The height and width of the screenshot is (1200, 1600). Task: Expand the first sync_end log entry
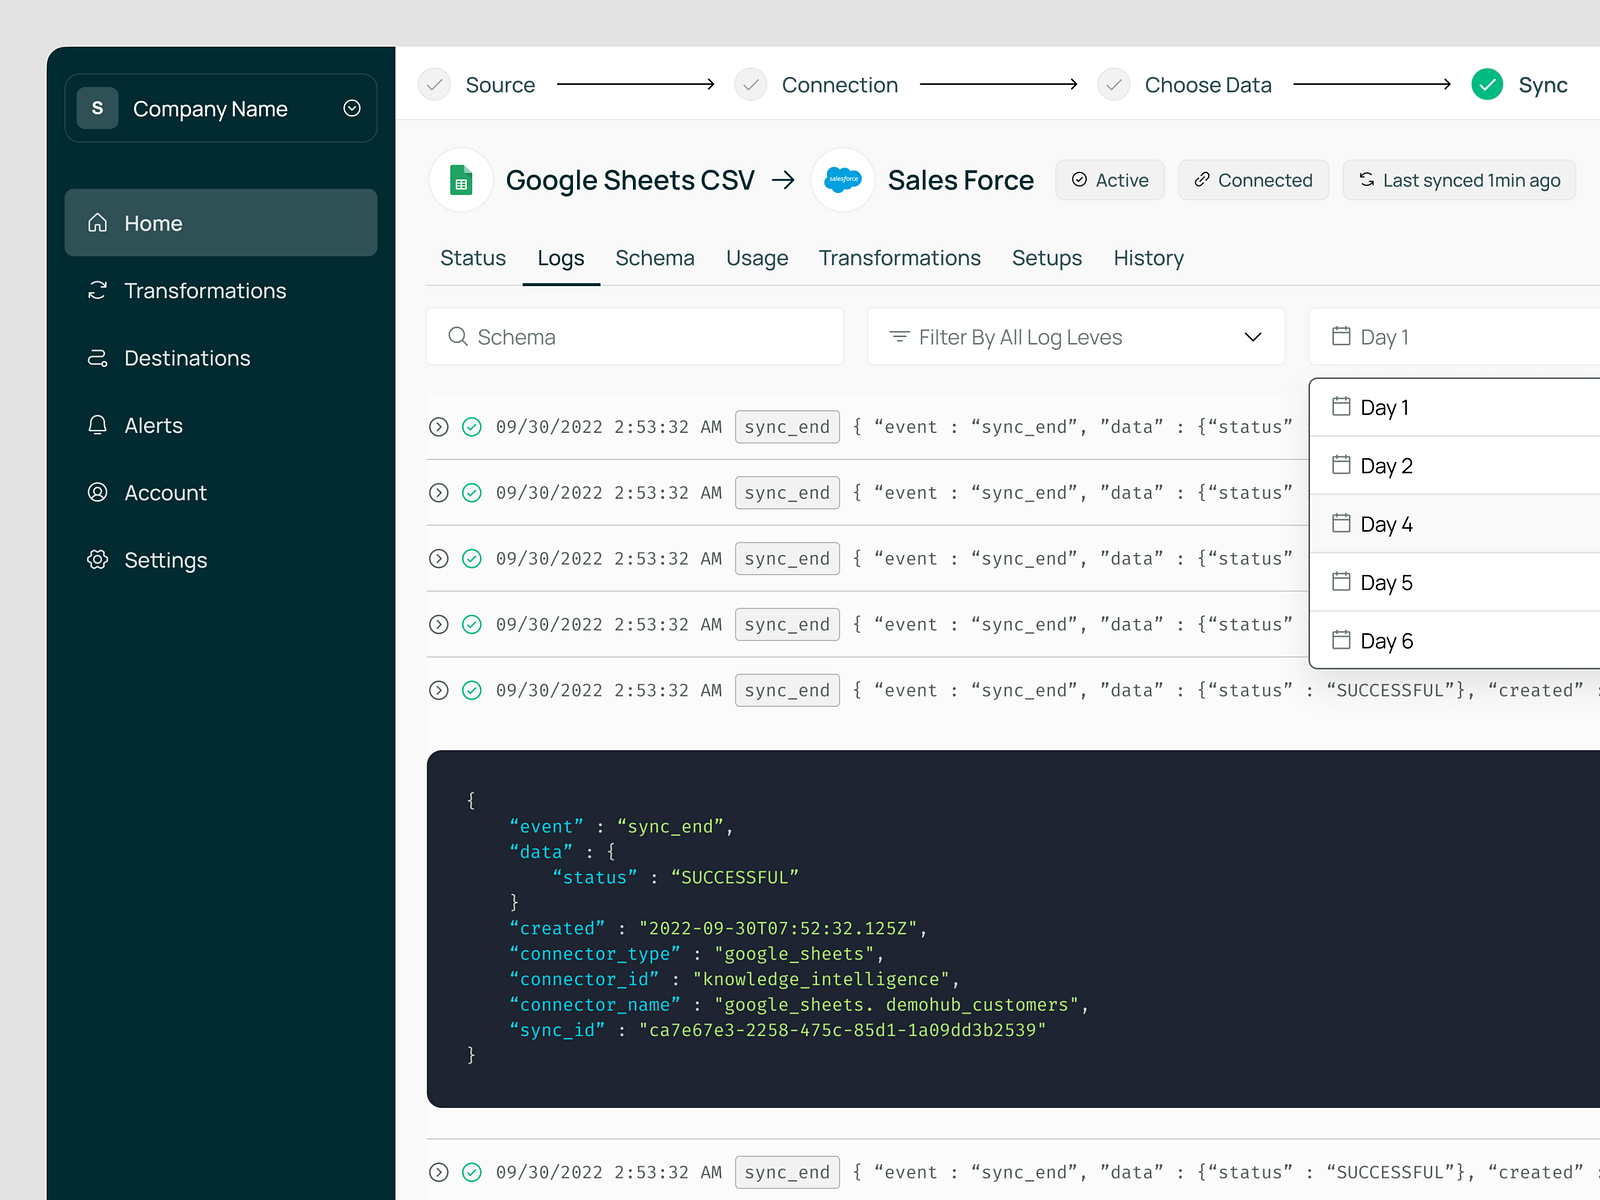click(438, 427)
